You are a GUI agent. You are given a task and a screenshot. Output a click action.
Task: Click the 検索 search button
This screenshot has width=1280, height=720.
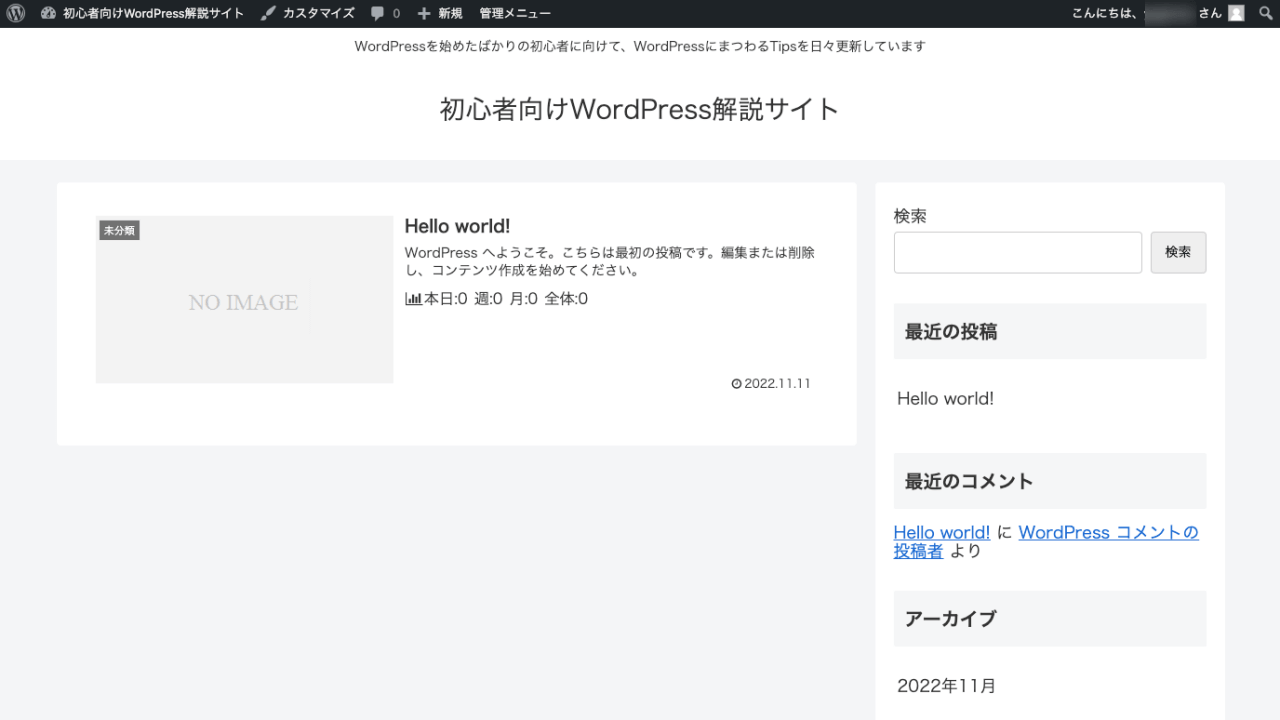[x=1178, y=252]
